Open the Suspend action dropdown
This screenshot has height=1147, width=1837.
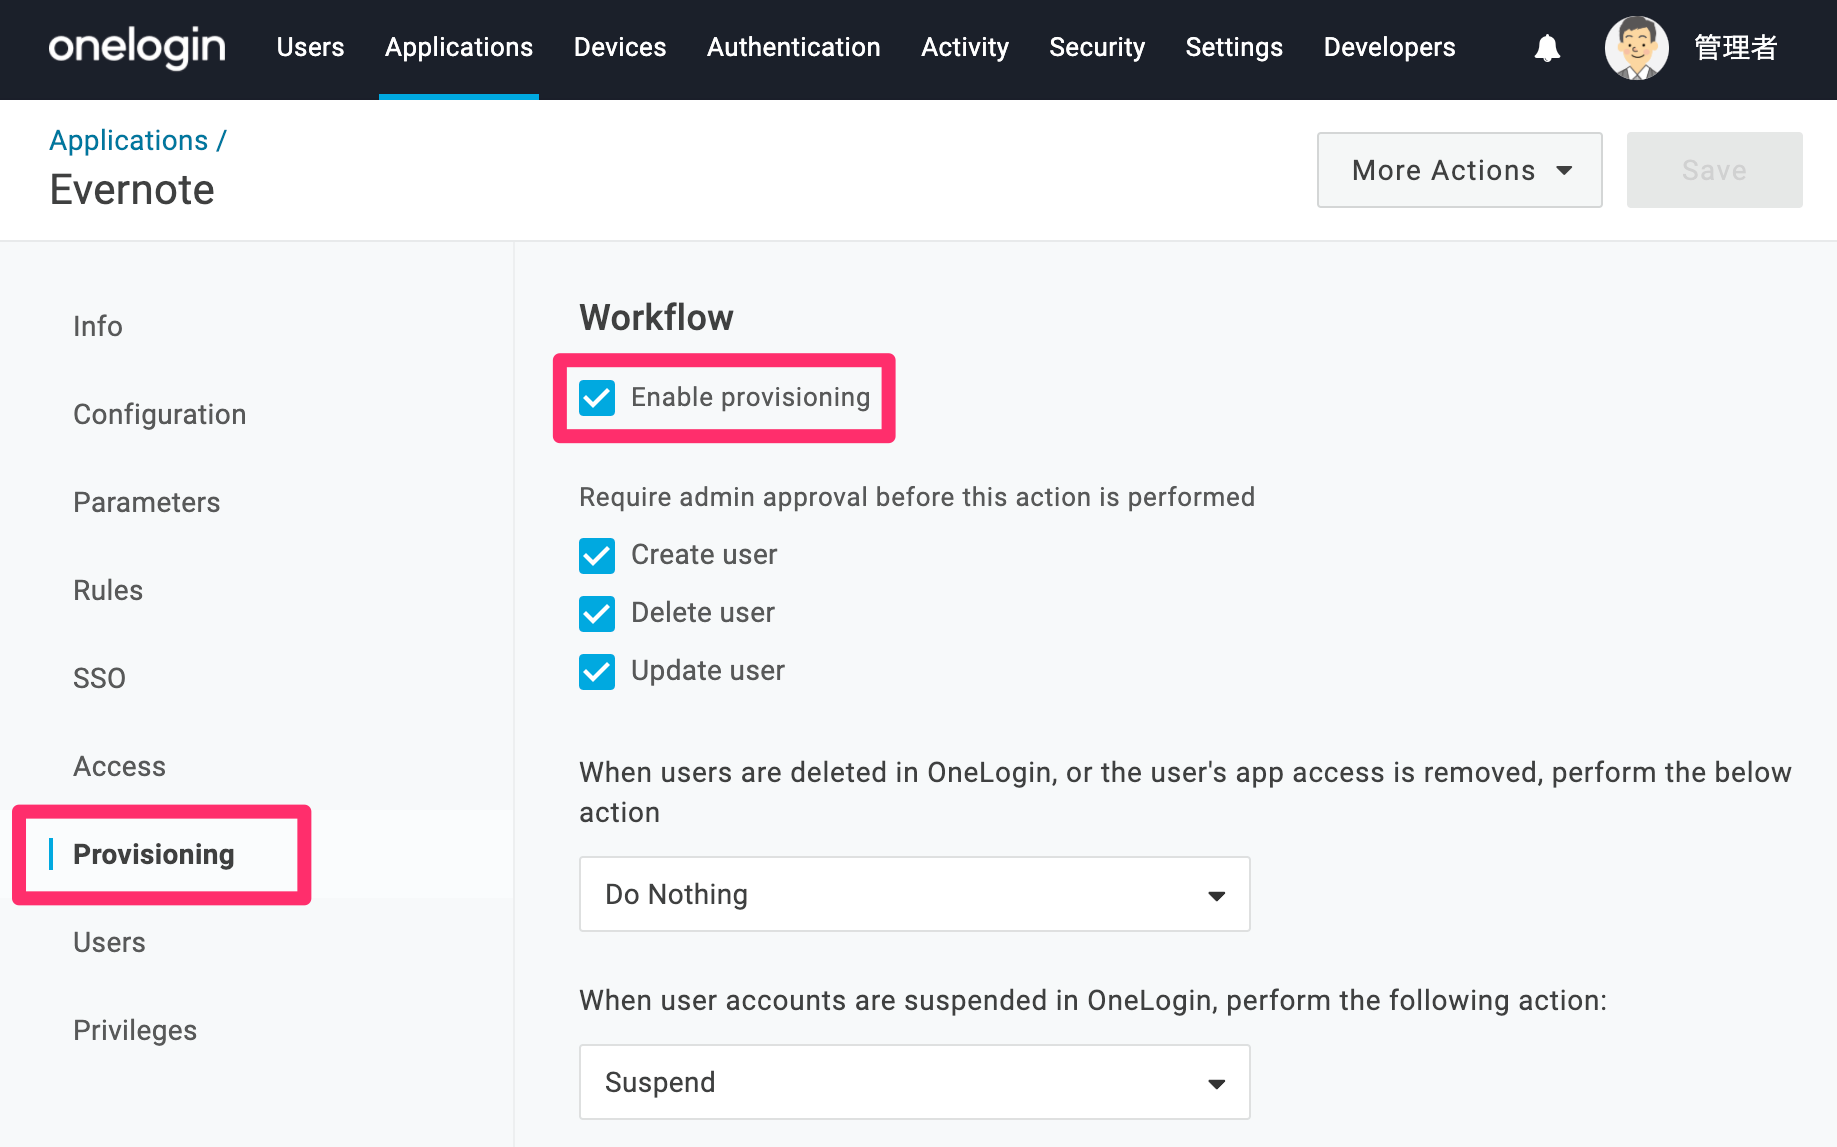pos(915,1082)
